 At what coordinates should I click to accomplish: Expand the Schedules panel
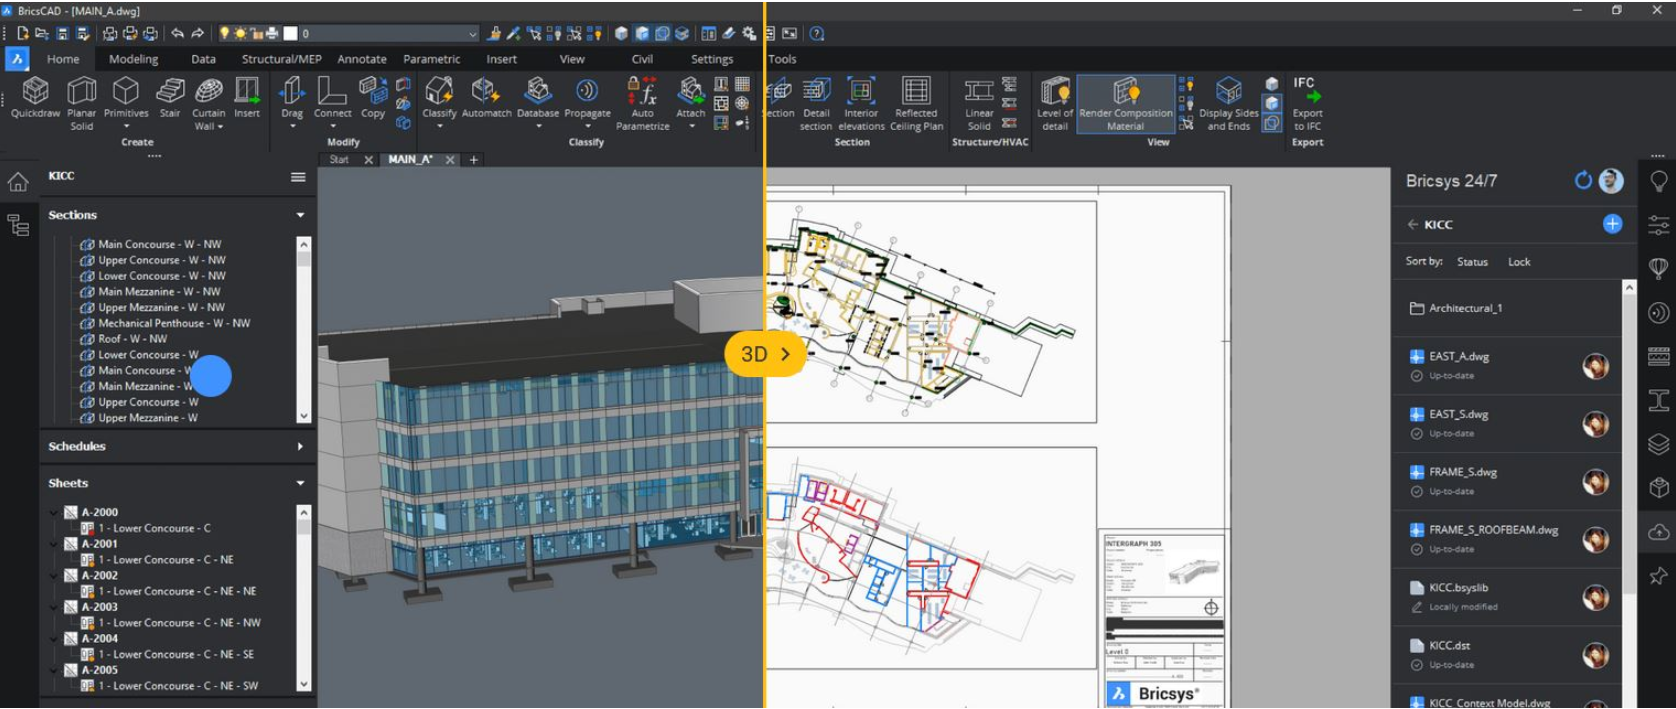300,447
